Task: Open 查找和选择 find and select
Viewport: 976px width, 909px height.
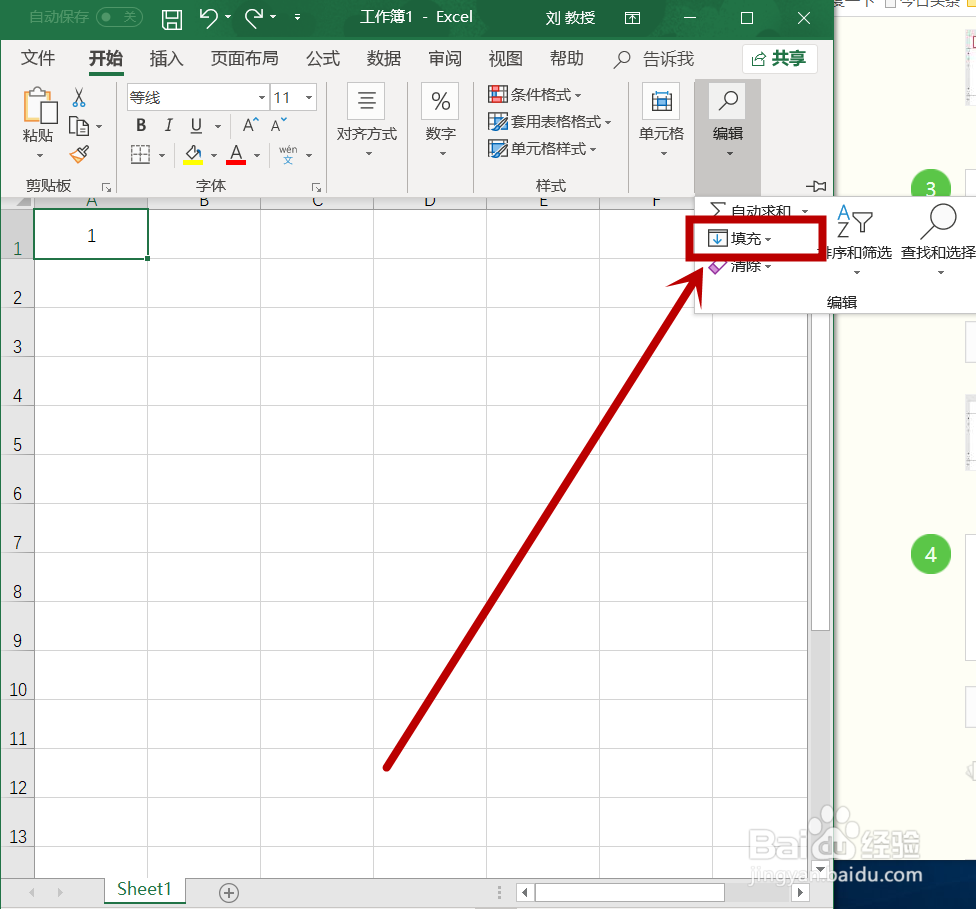Action: coord(939,240)
